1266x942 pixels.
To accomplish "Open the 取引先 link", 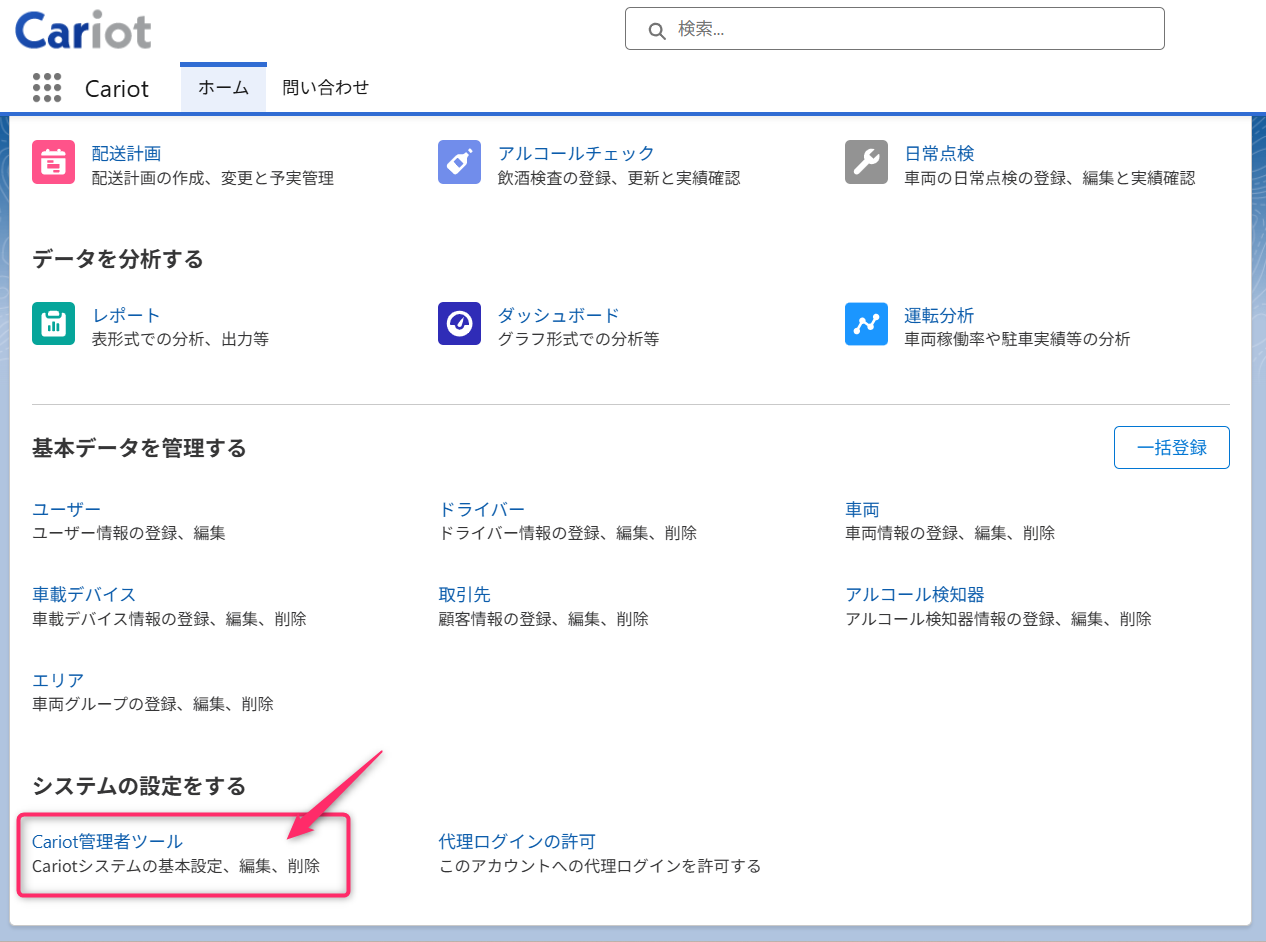I will tap(465, 596).
